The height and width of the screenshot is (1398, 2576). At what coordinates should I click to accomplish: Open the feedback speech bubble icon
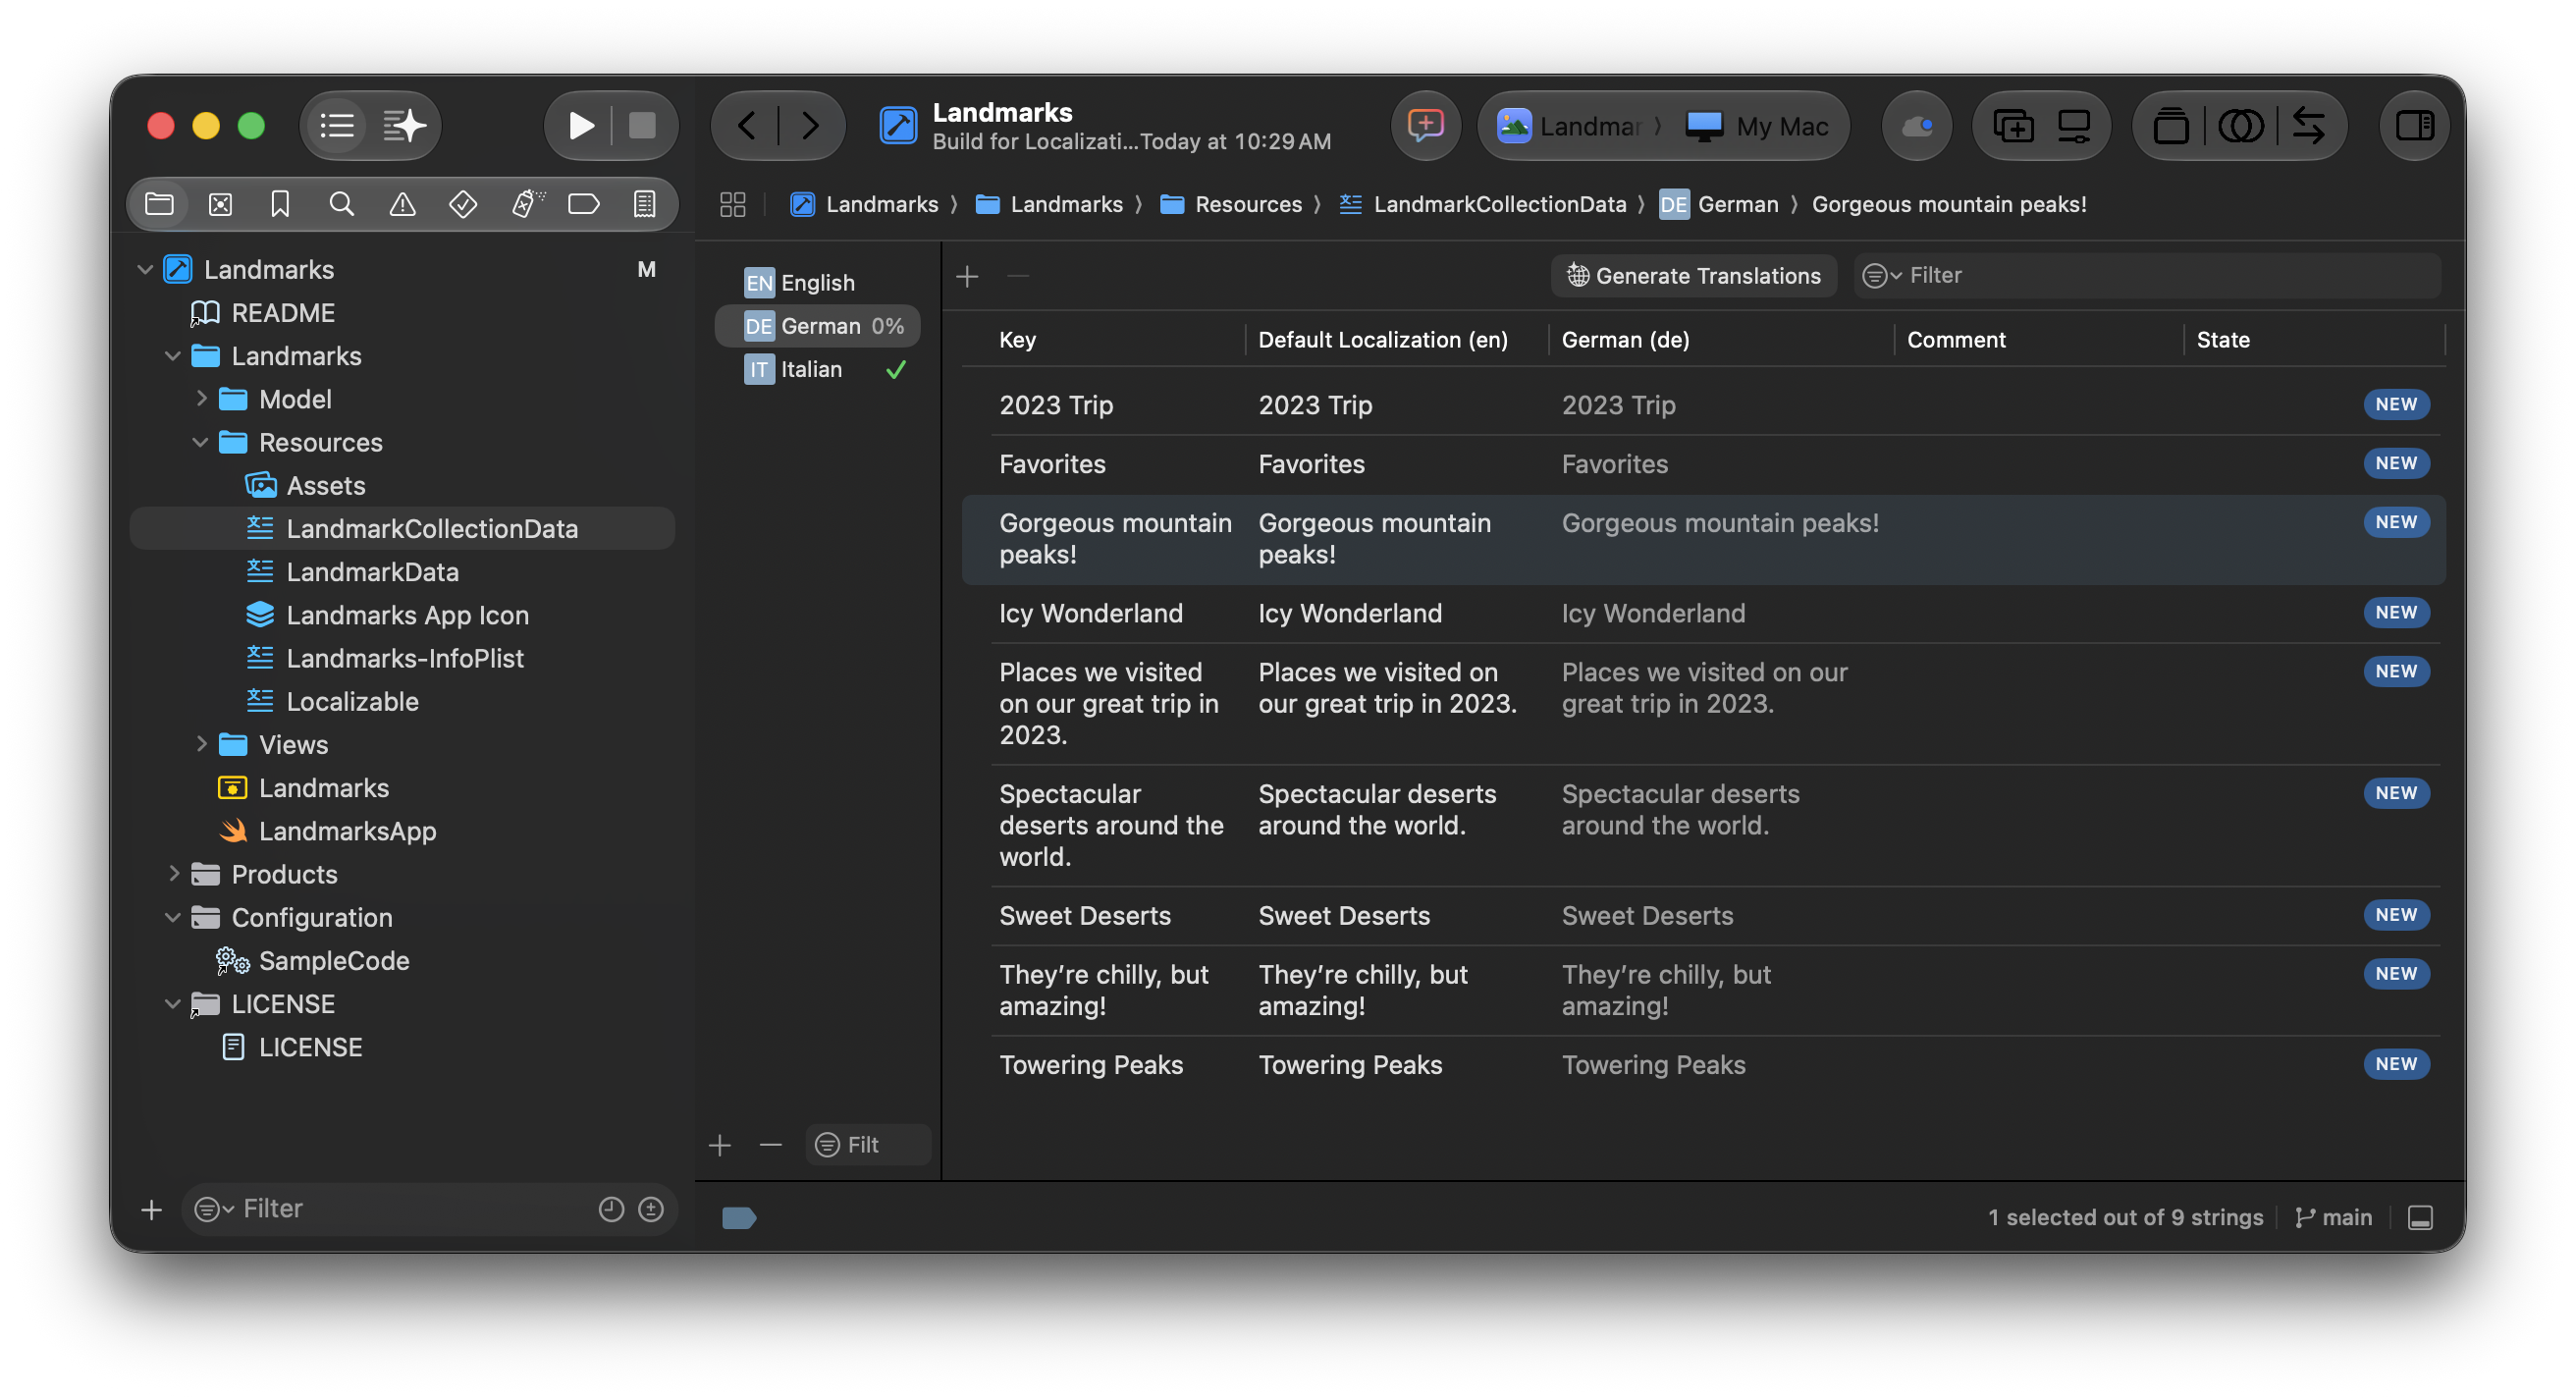(x=1425, y=126)
